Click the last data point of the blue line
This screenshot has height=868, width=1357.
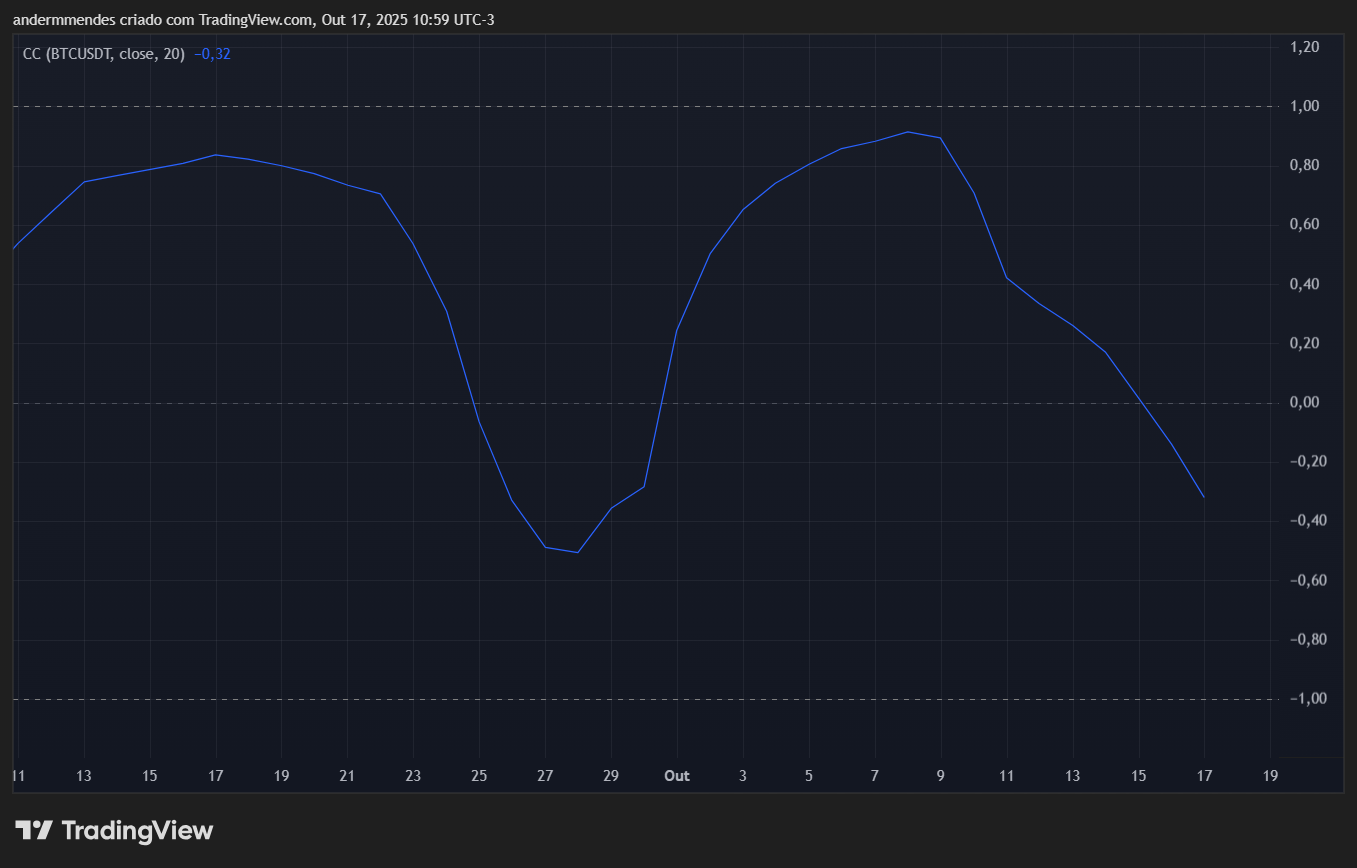point(1204,497)
